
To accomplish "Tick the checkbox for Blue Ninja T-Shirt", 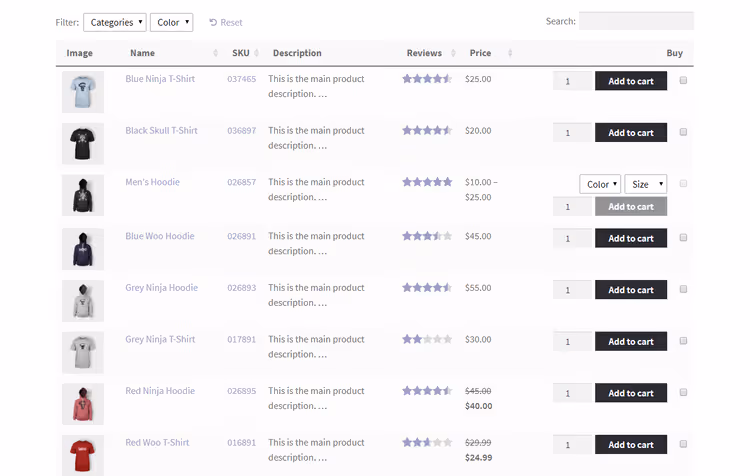I will pyautogui.click(x=683, y=80).
